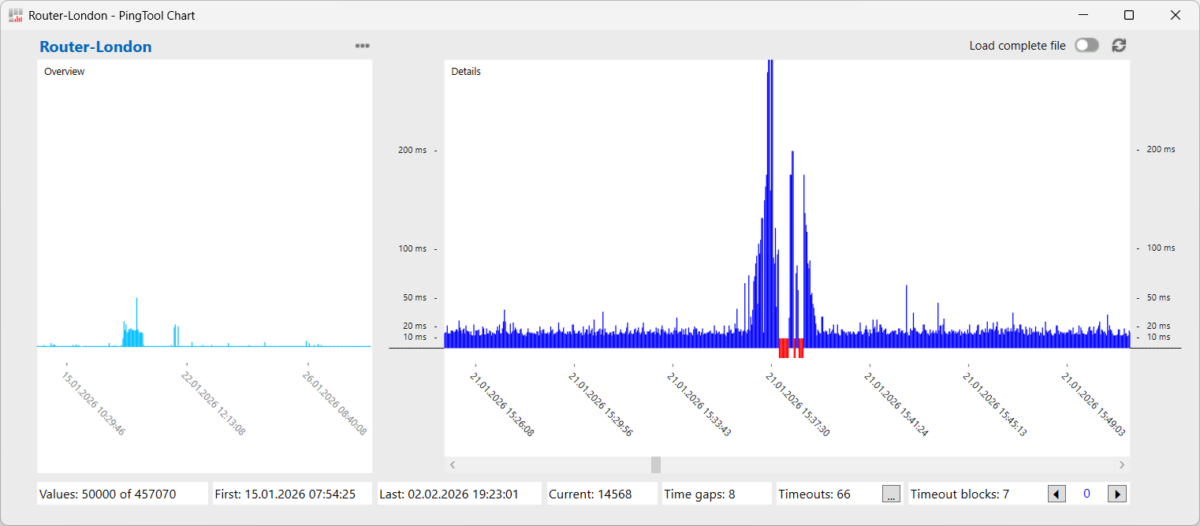Click the Overview panel label
The width and height of the screenshot is (1200, 526).
click(x=64, y=71)
